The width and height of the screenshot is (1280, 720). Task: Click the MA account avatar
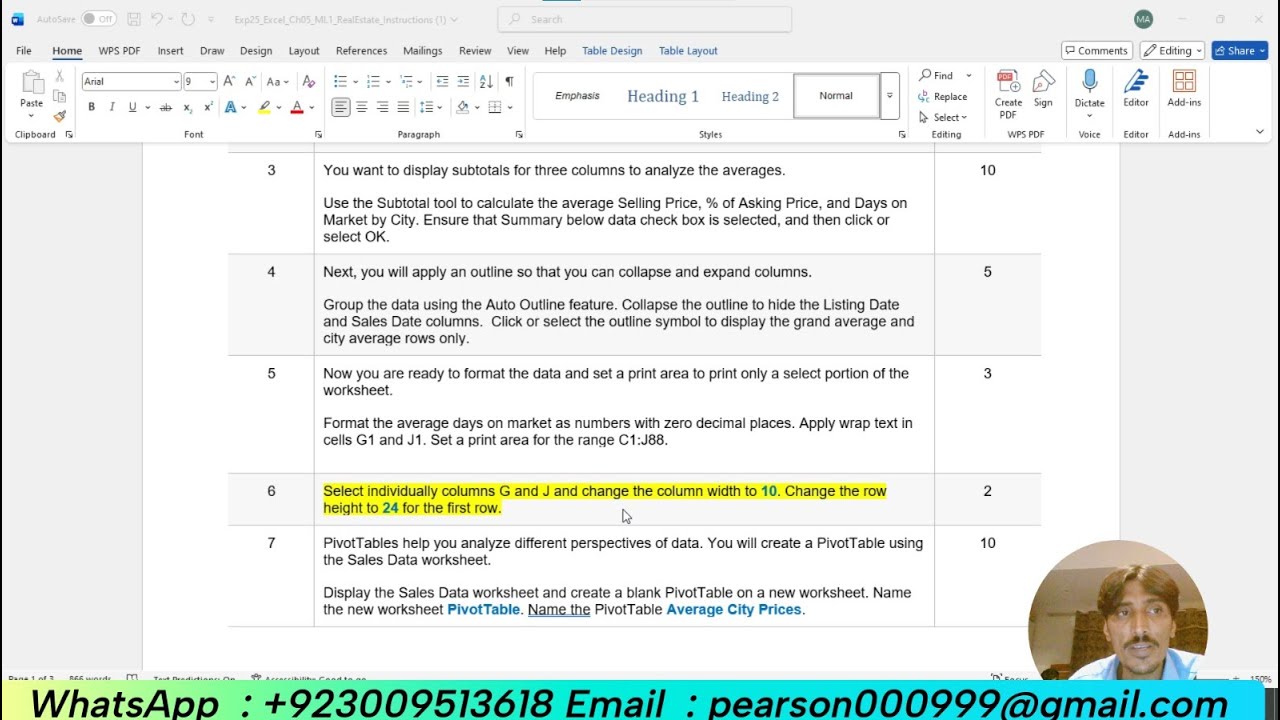[x=1143, y=19]
